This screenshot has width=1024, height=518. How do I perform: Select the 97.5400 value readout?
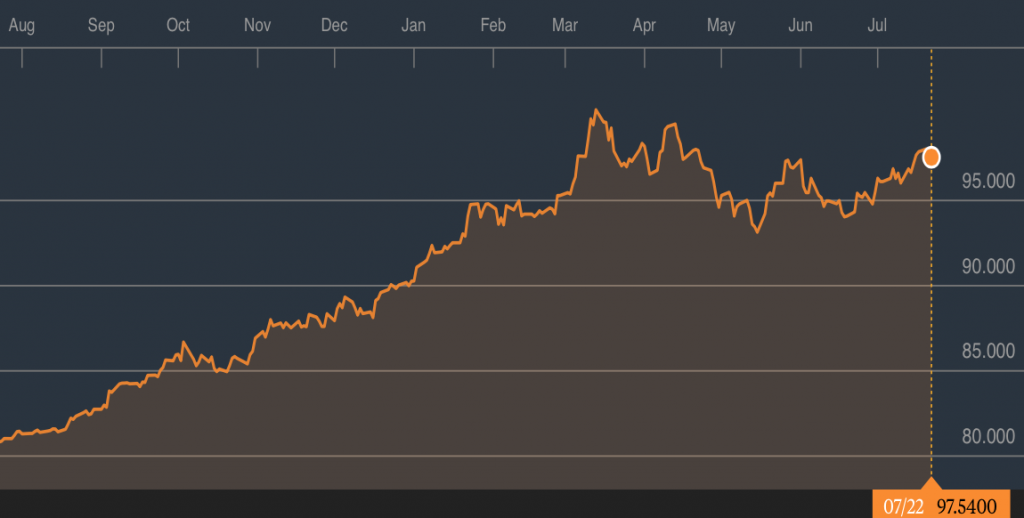point(965,506)
